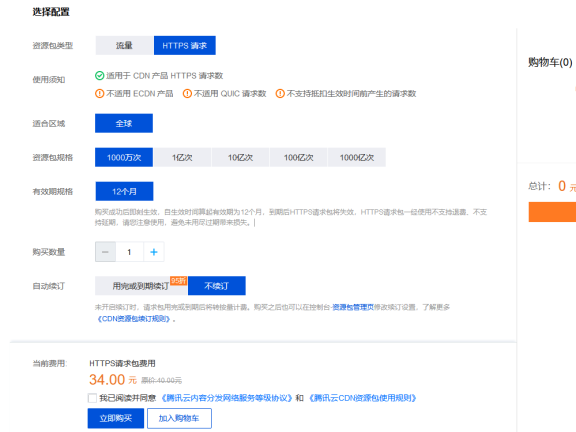Click the 加入购物车 button
Viewport: 576px width, 432px height.
click(x=179, y=418)
